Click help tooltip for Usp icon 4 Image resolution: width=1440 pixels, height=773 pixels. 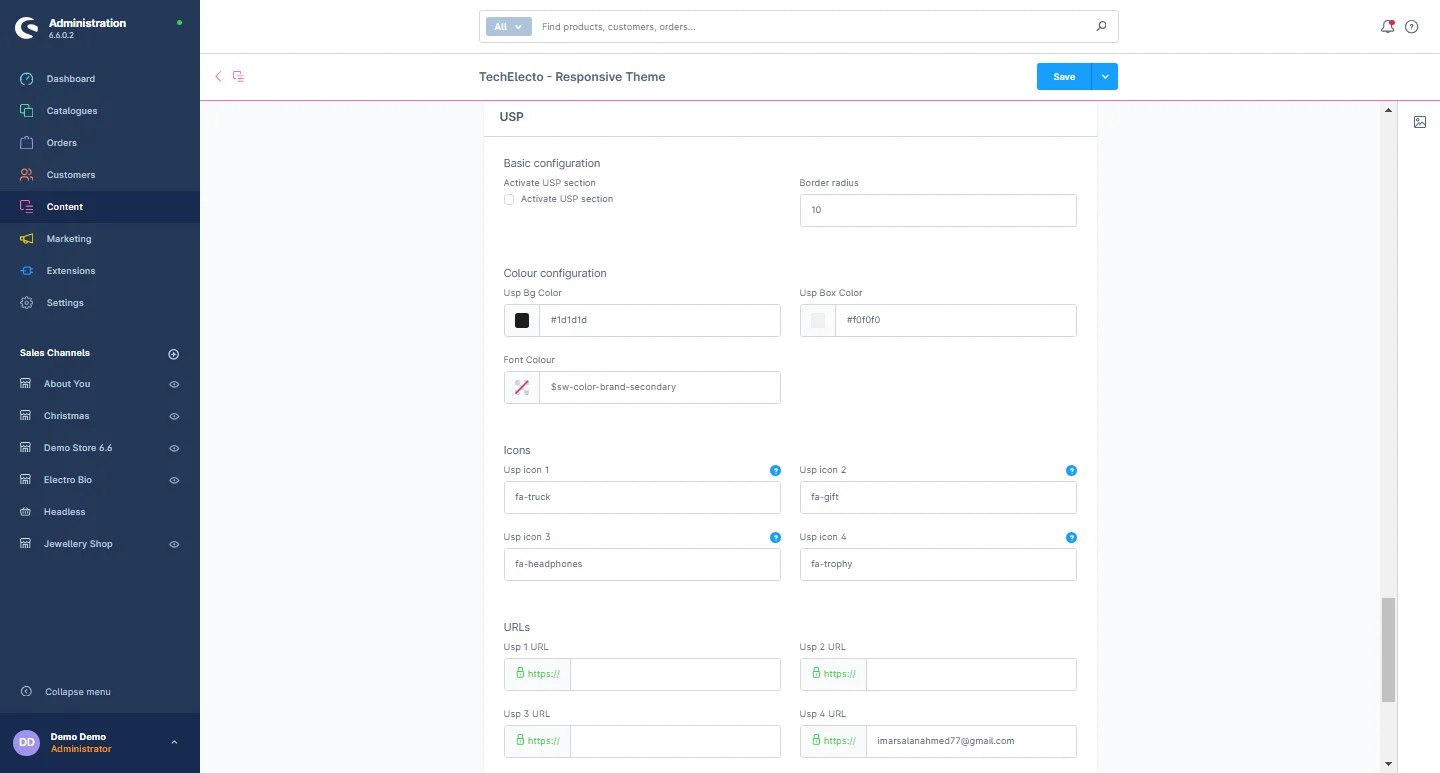click(x=1071, y=537)
